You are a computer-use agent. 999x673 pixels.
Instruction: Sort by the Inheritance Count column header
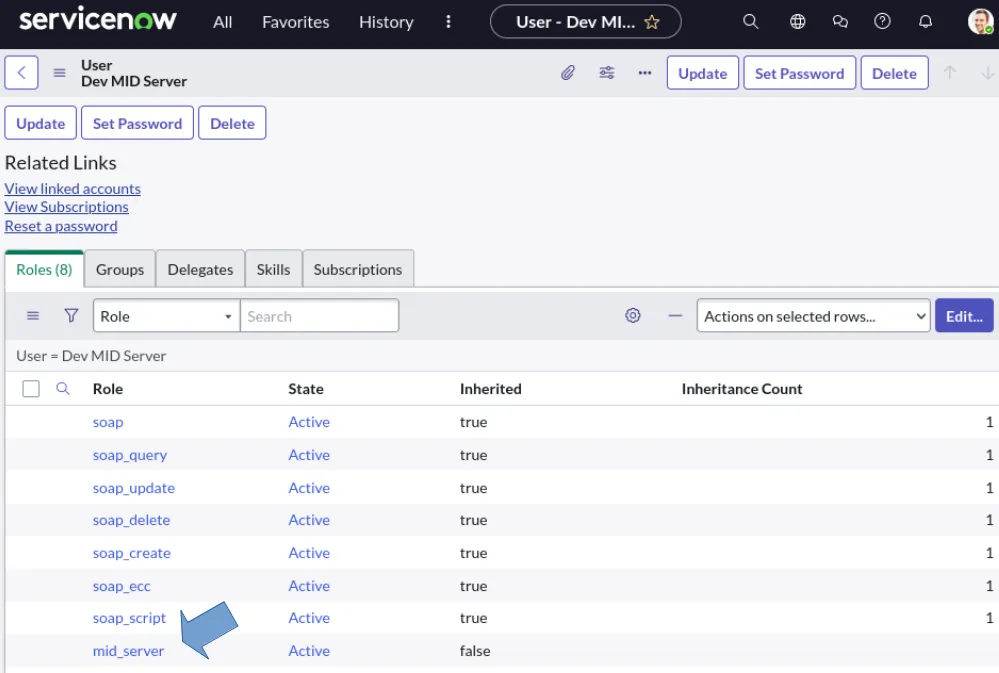pos(742,389)
